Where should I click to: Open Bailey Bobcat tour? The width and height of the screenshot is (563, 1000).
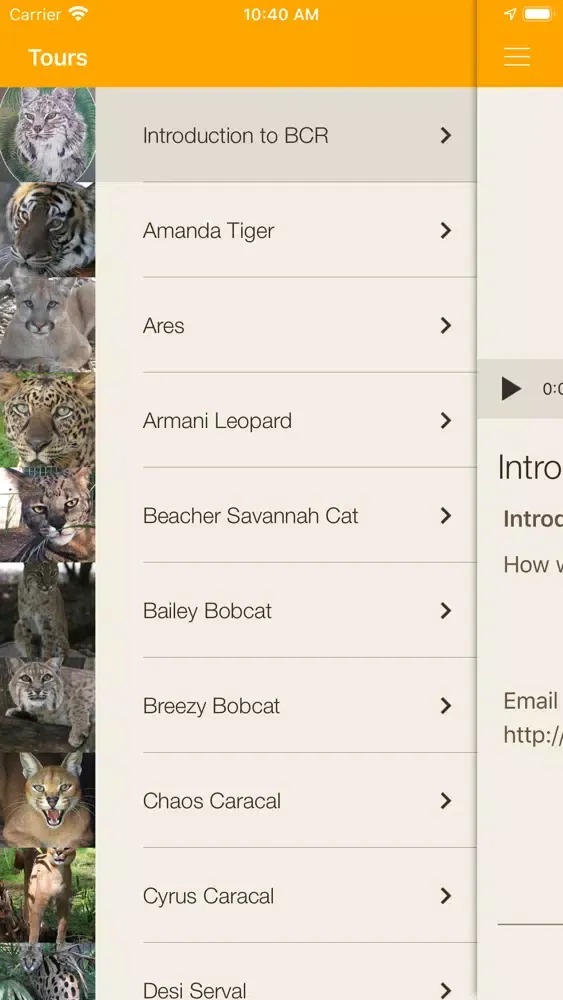[x=238, y=610]
